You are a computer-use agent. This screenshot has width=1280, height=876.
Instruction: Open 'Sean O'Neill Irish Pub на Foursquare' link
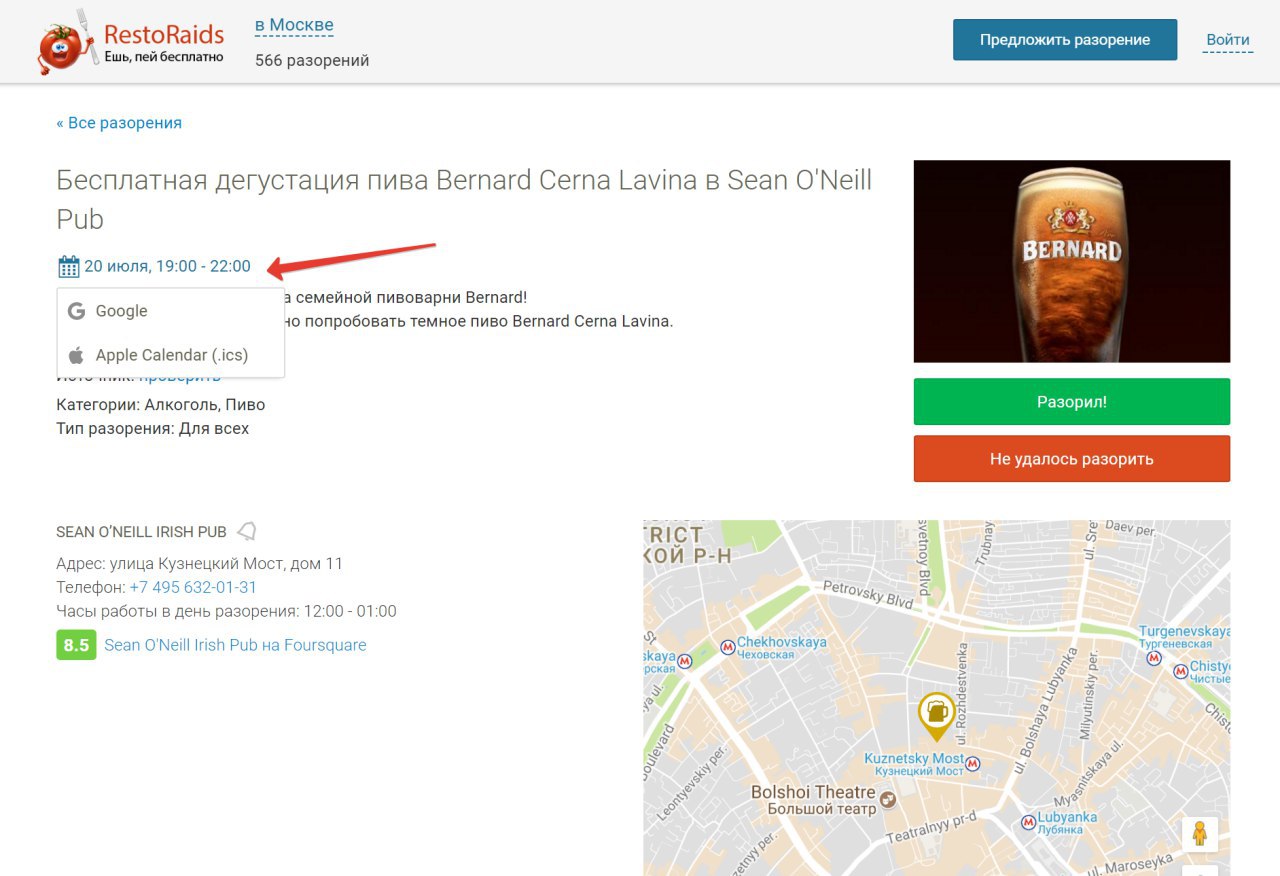pyautogui.click(x=235, y=645)
